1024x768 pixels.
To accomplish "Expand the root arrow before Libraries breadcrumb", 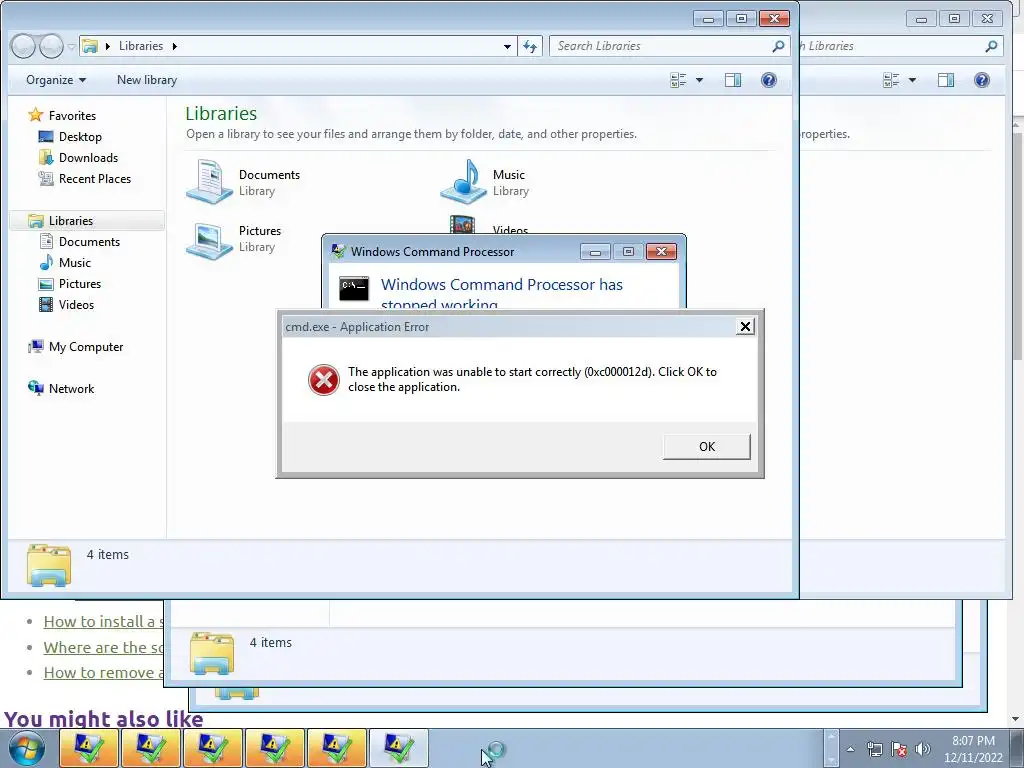I will 108,46.
